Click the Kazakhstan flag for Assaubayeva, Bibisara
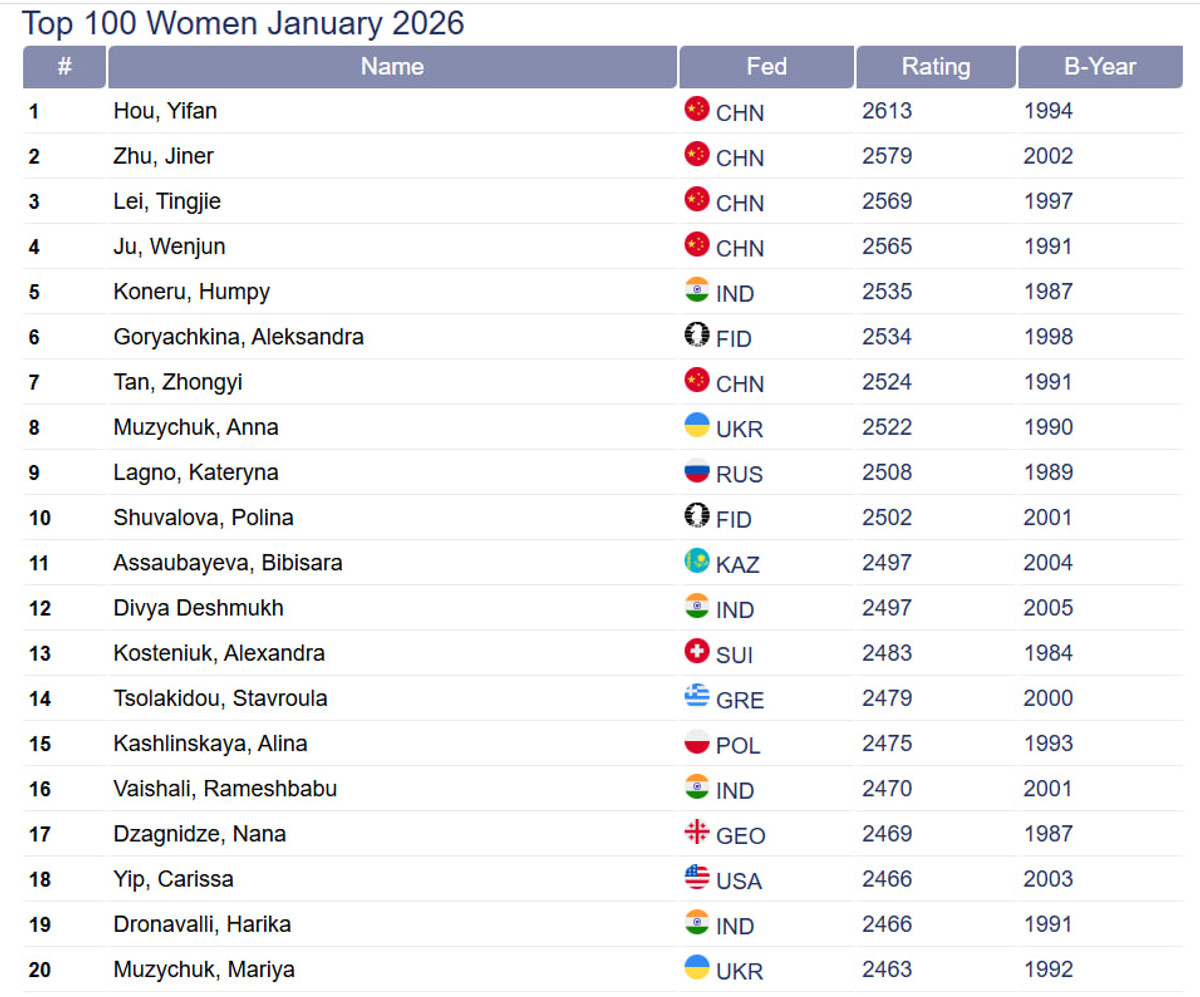This screenshot has height=997, width=1200. 697,561
